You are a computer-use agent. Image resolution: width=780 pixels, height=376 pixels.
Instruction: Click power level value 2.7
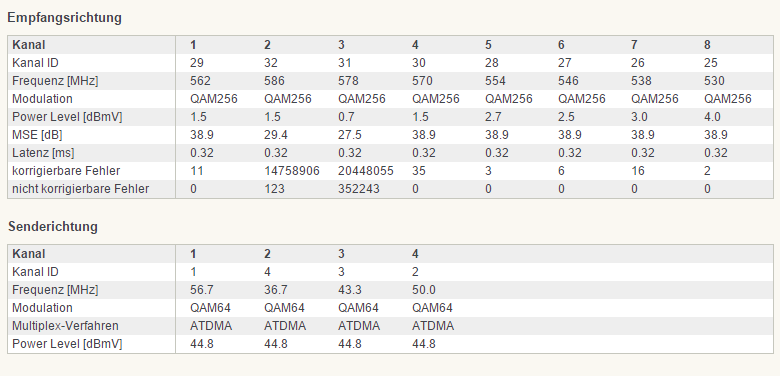pyautogui.click(x=493, y=117)
